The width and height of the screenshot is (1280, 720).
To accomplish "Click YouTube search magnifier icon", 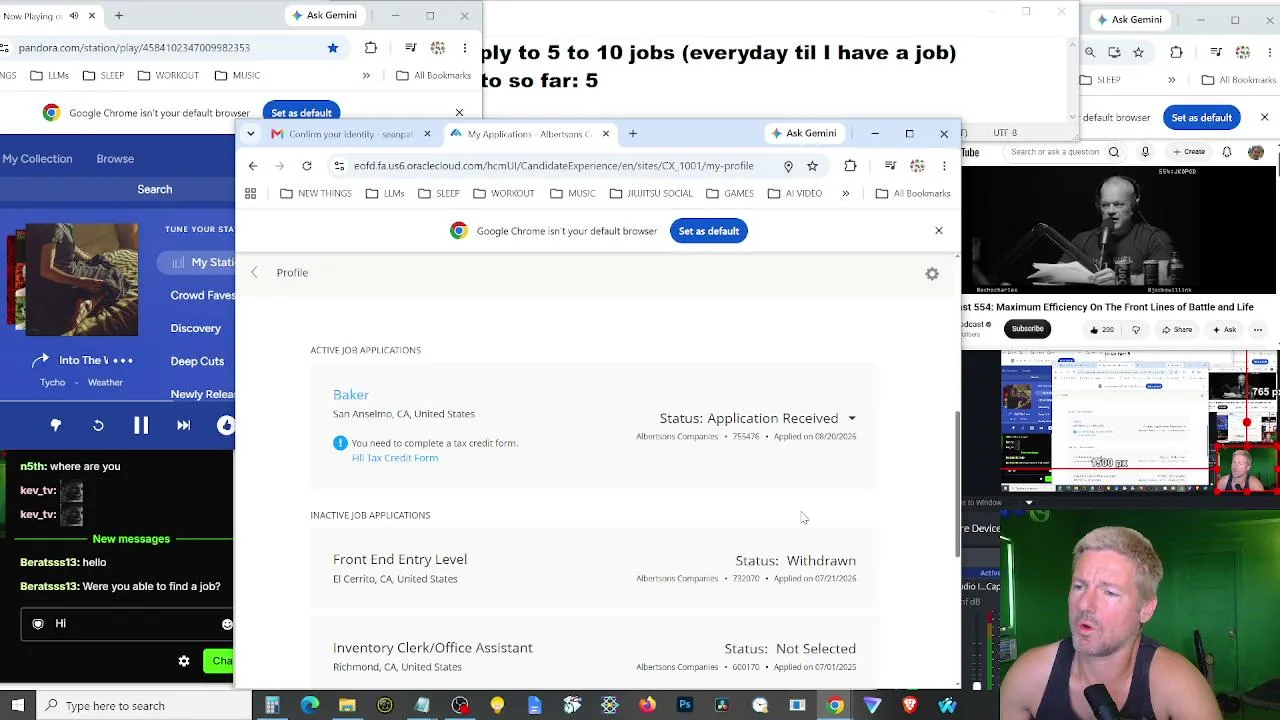I will tap(1113, 152).
